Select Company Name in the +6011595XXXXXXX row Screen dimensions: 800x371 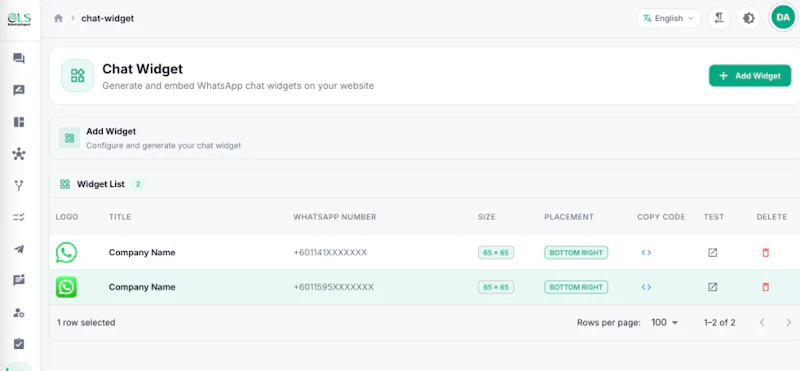(142, 287)
